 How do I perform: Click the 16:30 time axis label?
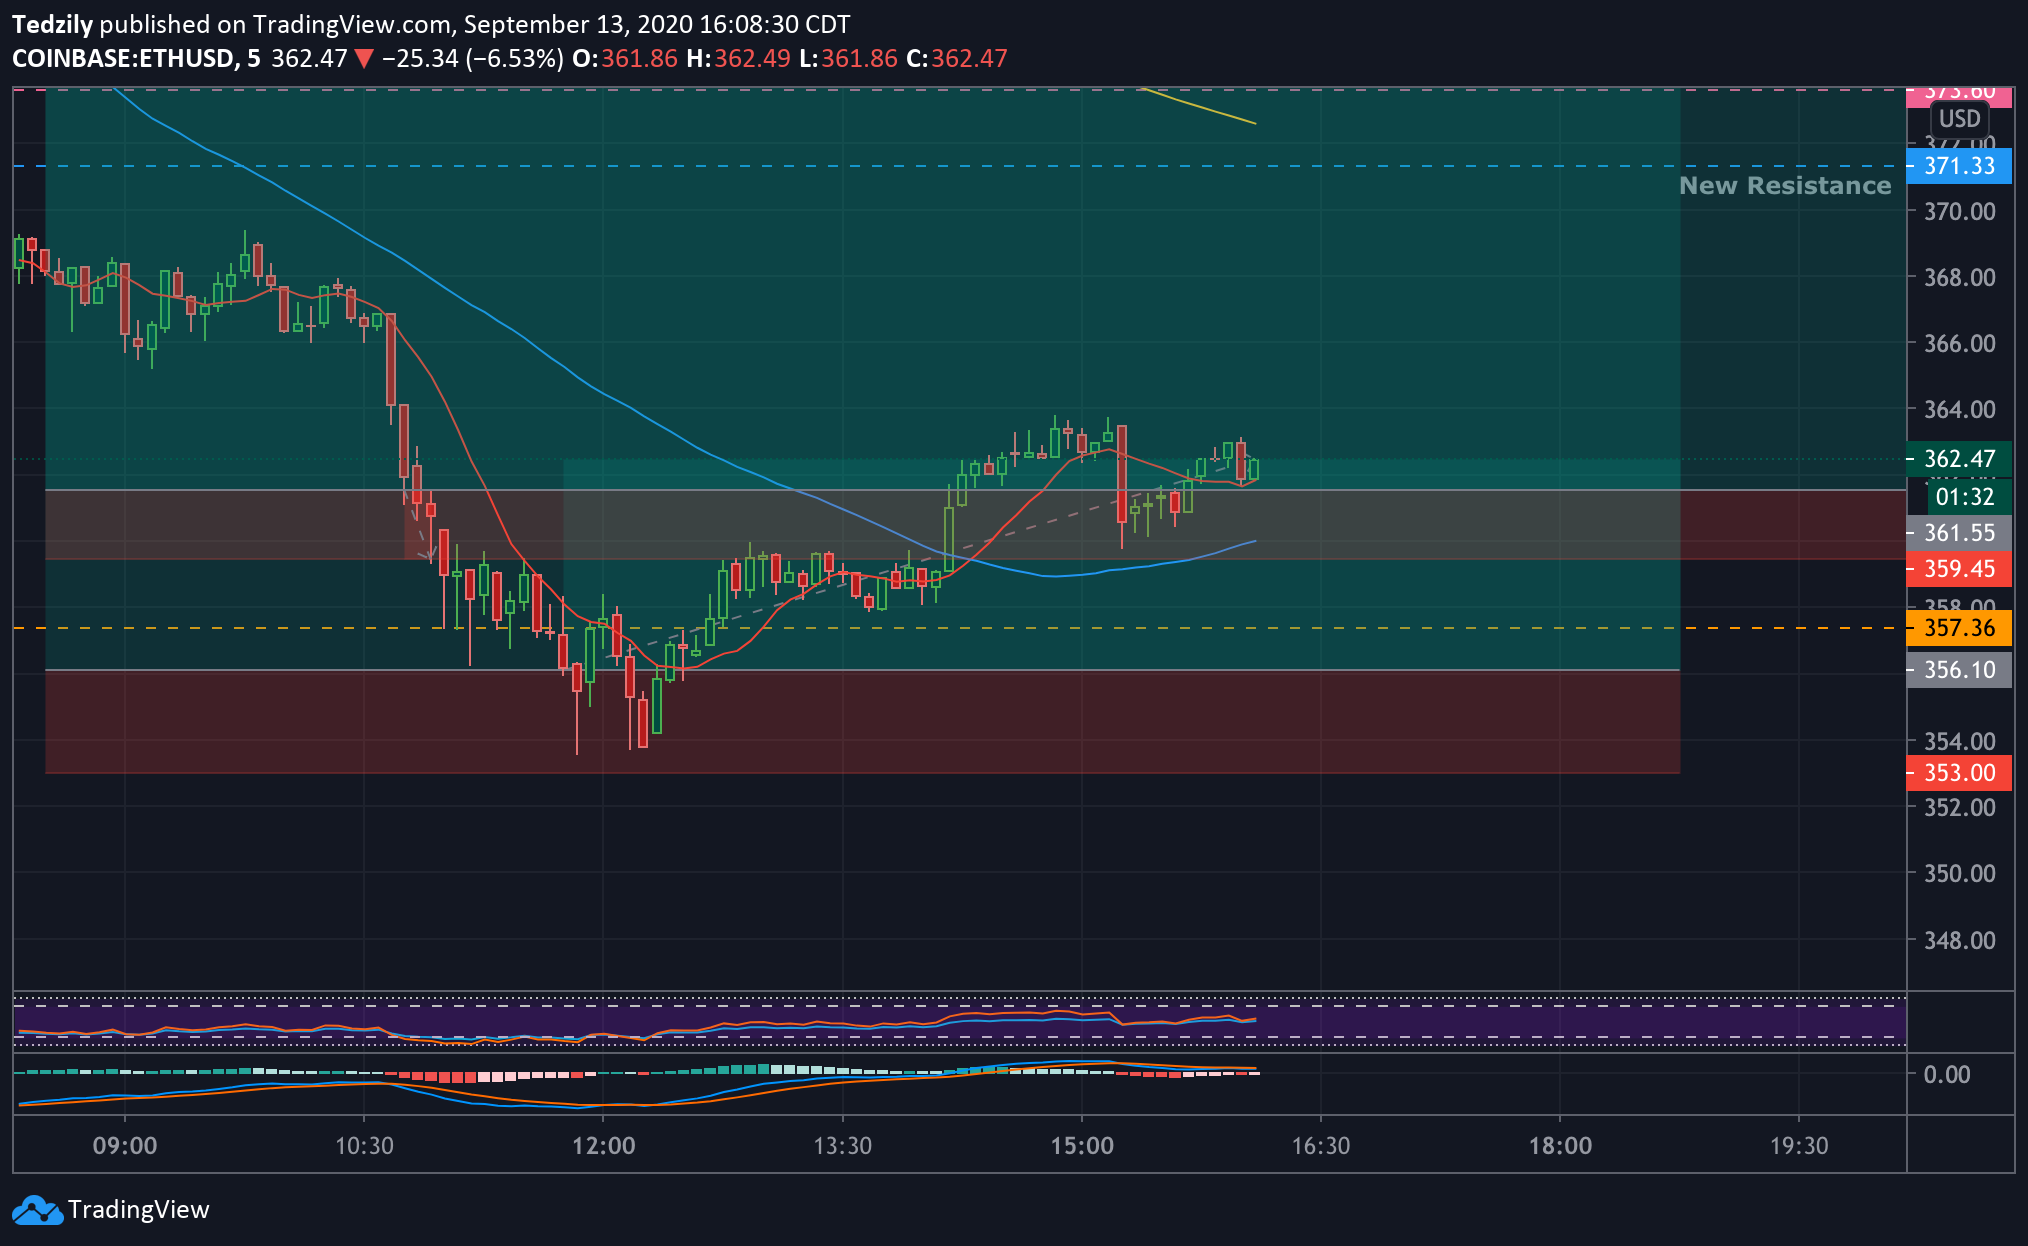click(x=1320, y=1146)
